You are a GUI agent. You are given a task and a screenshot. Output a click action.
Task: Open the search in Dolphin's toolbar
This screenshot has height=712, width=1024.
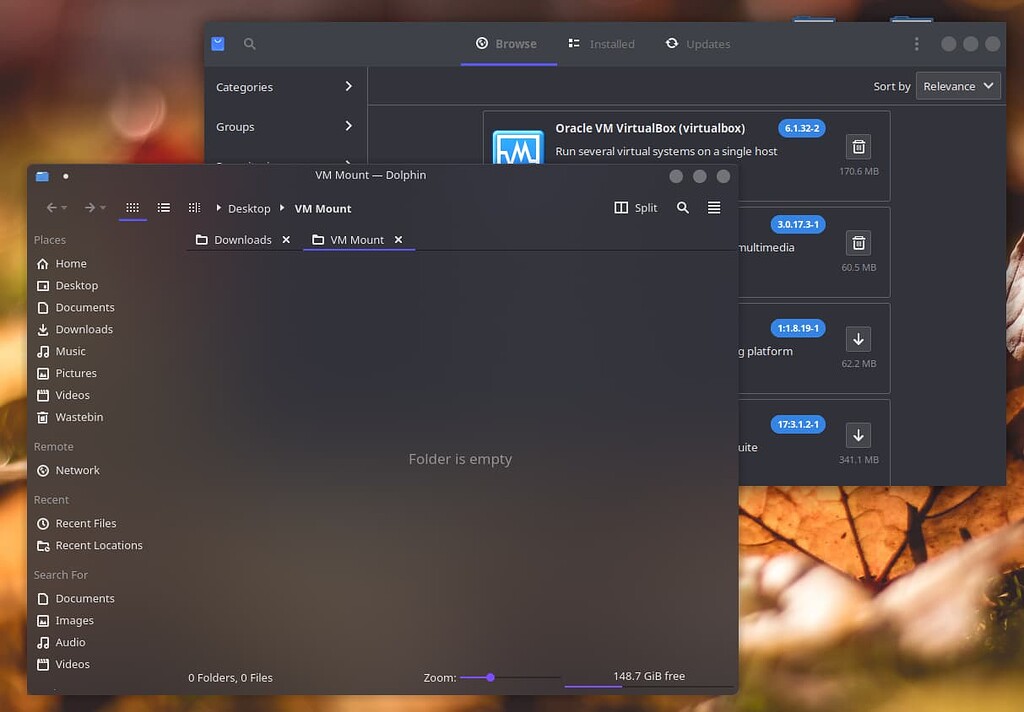tap(682, 208)
